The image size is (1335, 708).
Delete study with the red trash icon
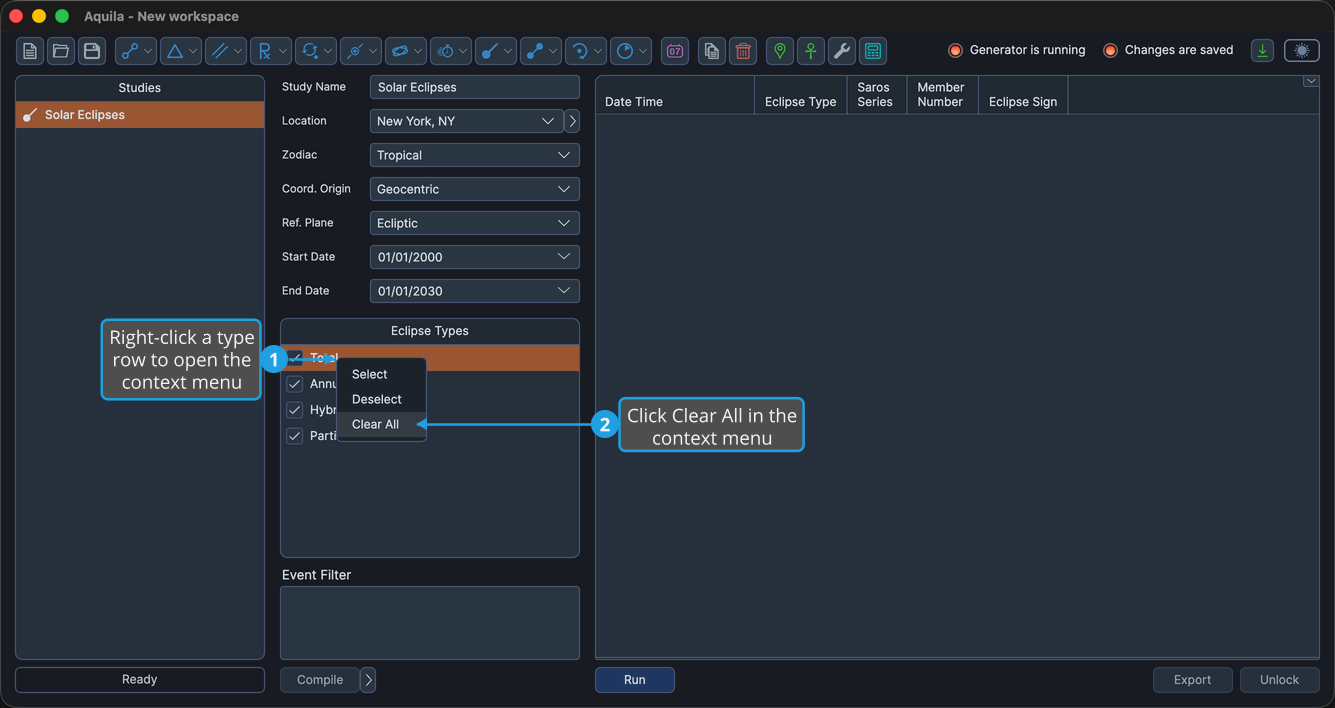[x=743, y=51]
